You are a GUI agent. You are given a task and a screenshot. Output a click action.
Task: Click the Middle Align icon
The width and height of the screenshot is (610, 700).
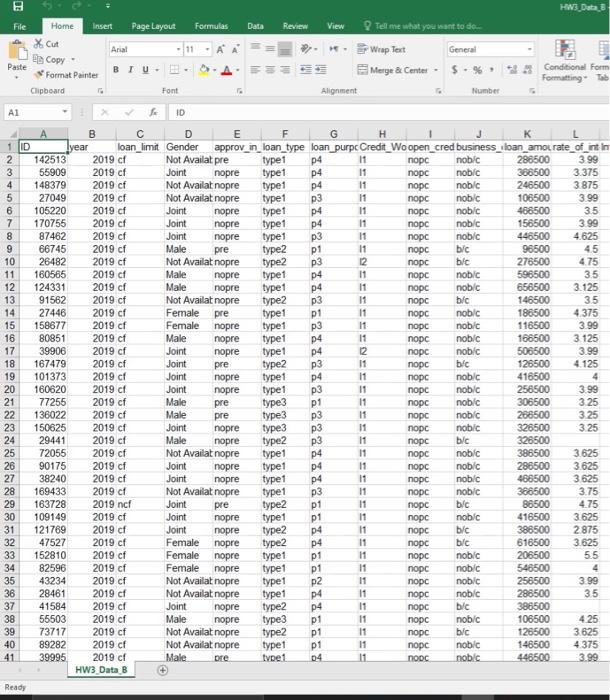point(270,48)
